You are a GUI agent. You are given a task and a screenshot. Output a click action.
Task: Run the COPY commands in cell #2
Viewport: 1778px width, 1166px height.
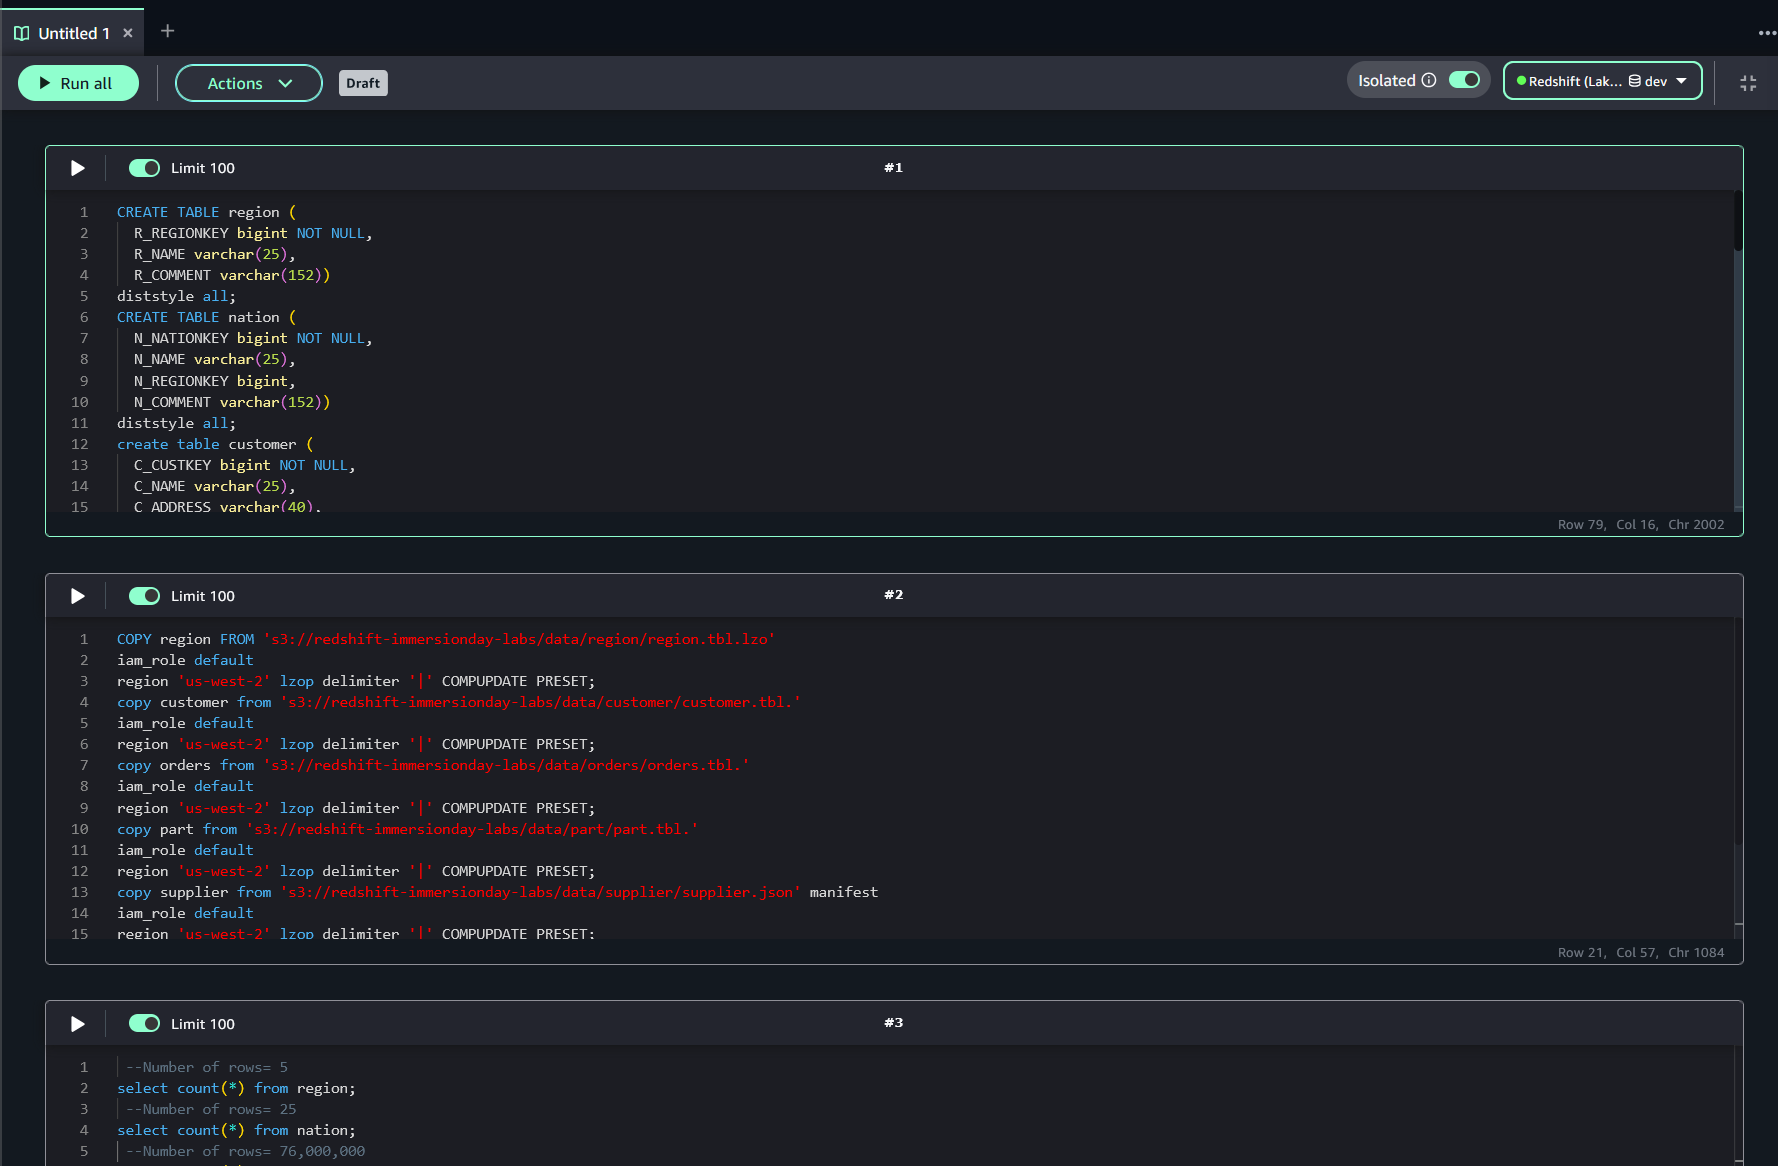pyautogui.click(x=77, y=595)
